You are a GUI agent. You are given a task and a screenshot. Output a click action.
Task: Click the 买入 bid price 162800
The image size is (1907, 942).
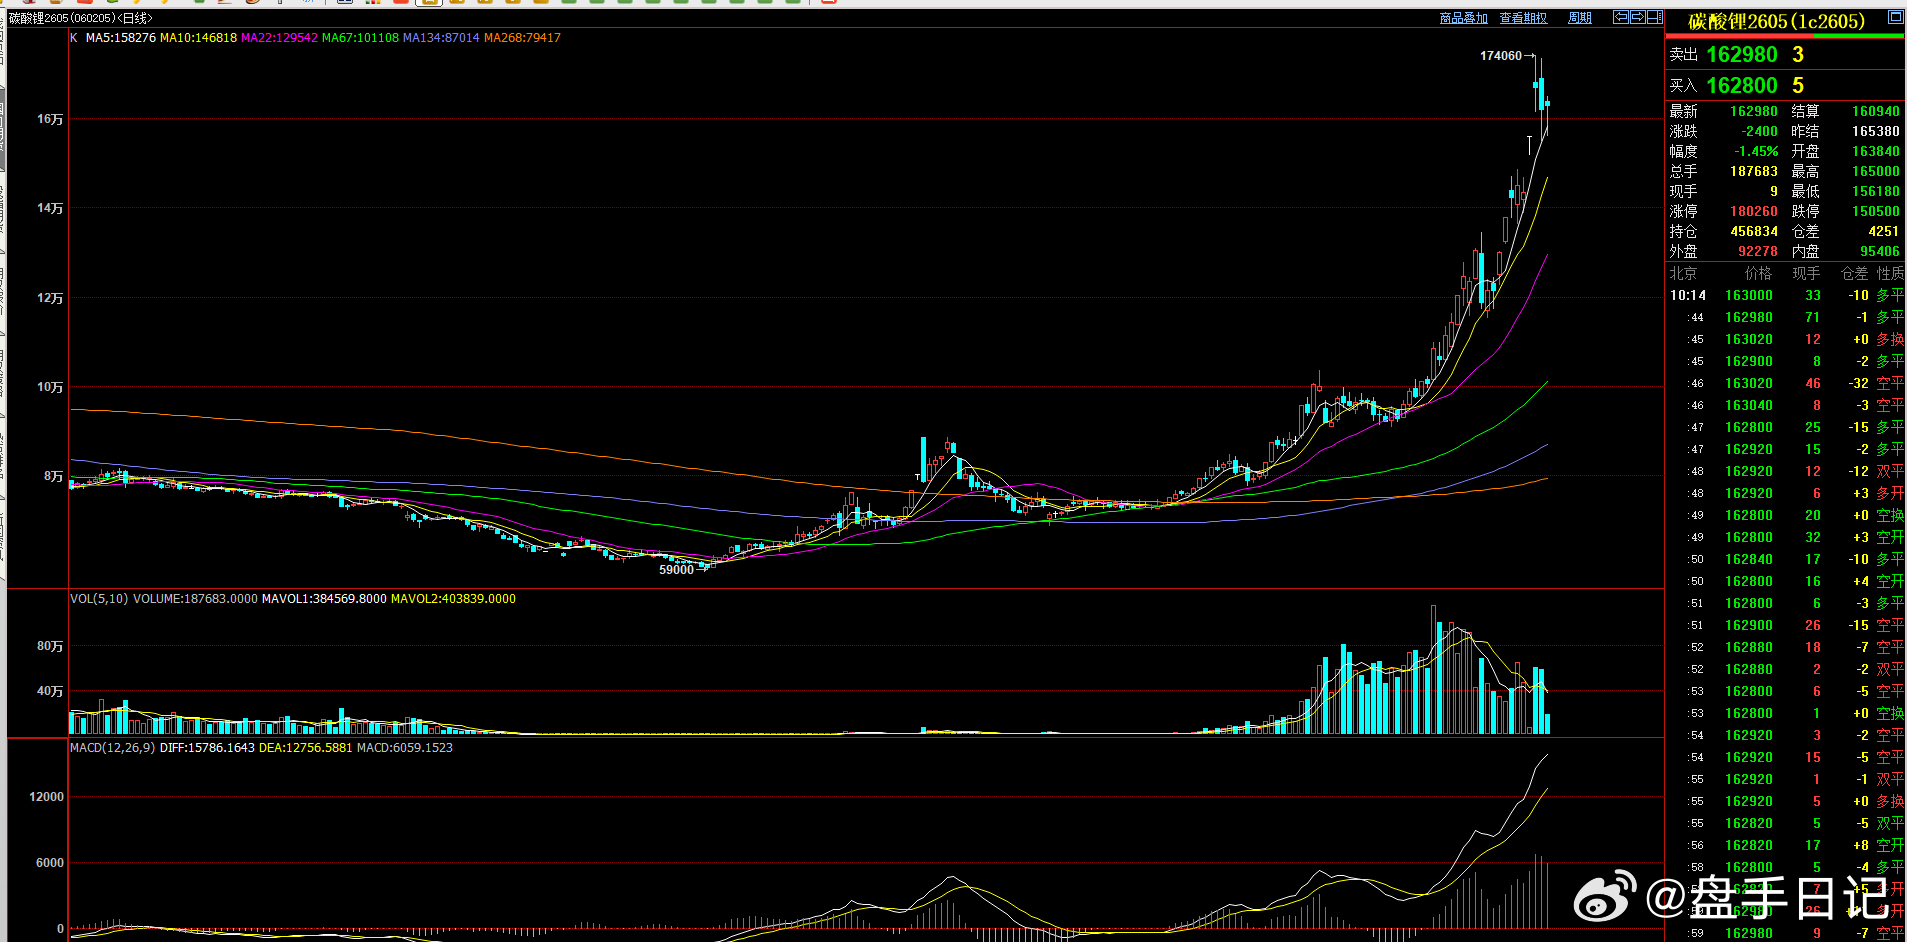pos(1742,86)
